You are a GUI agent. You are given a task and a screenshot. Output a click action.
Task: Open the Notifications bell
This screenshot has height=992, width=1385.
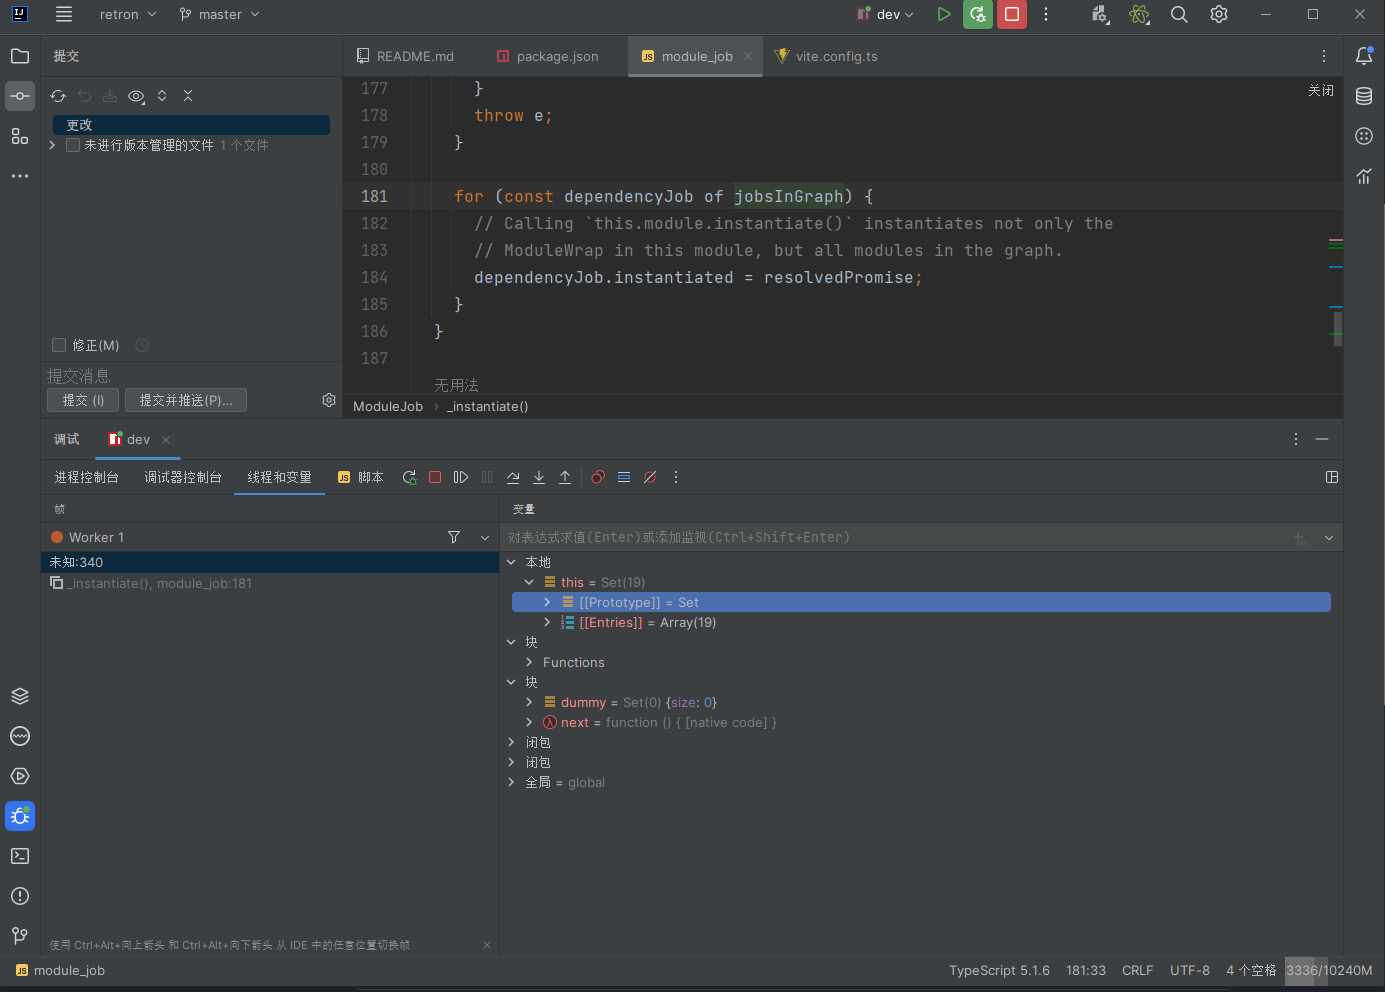1364,56
